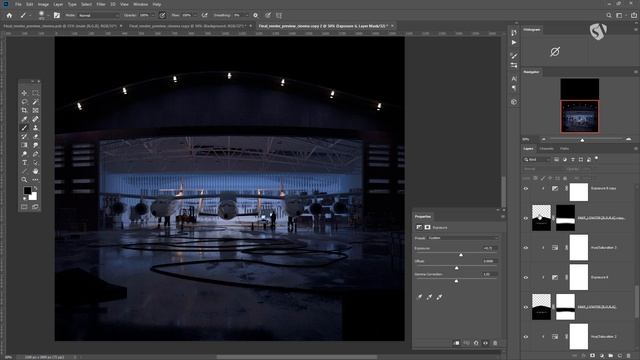Select the Healing Brush tool
The width and height of the screenshot is (640, 360).
[36, 119]
